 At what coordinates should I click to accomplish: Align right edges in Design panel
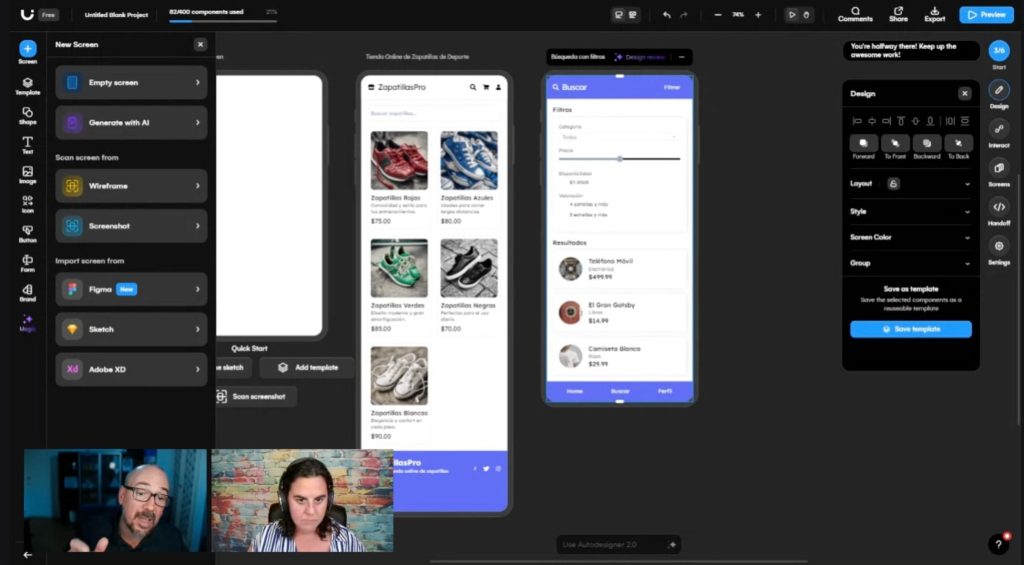(886, 121)
